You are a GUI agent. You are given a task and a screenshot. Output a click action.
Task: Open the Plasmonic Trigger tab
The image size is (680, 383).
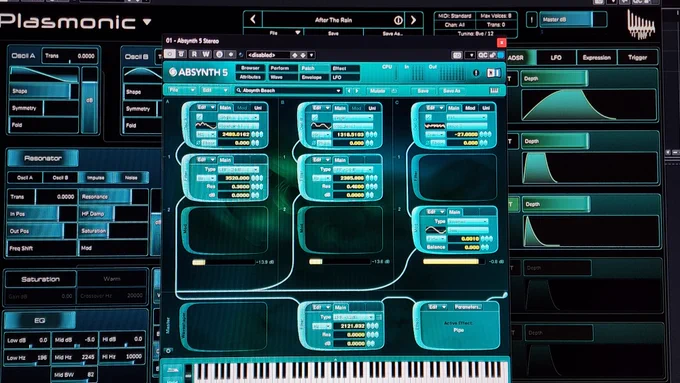638,57
